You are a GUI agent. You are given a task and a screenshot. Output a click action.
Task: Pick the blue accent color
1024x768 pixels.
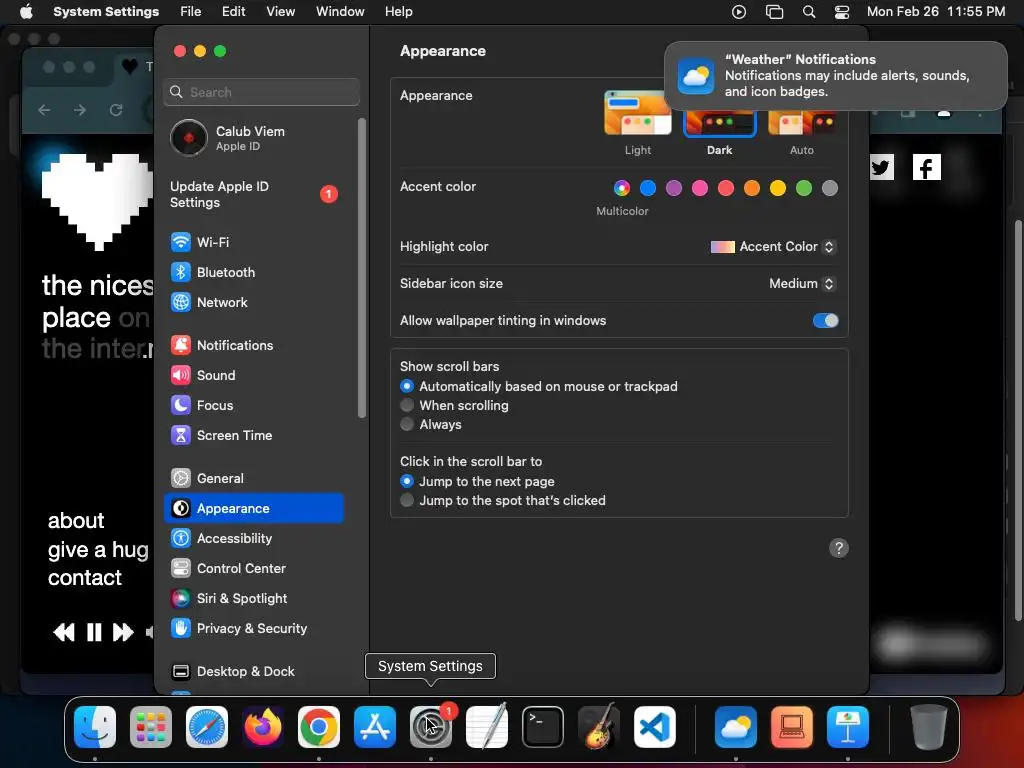(648, 188)
